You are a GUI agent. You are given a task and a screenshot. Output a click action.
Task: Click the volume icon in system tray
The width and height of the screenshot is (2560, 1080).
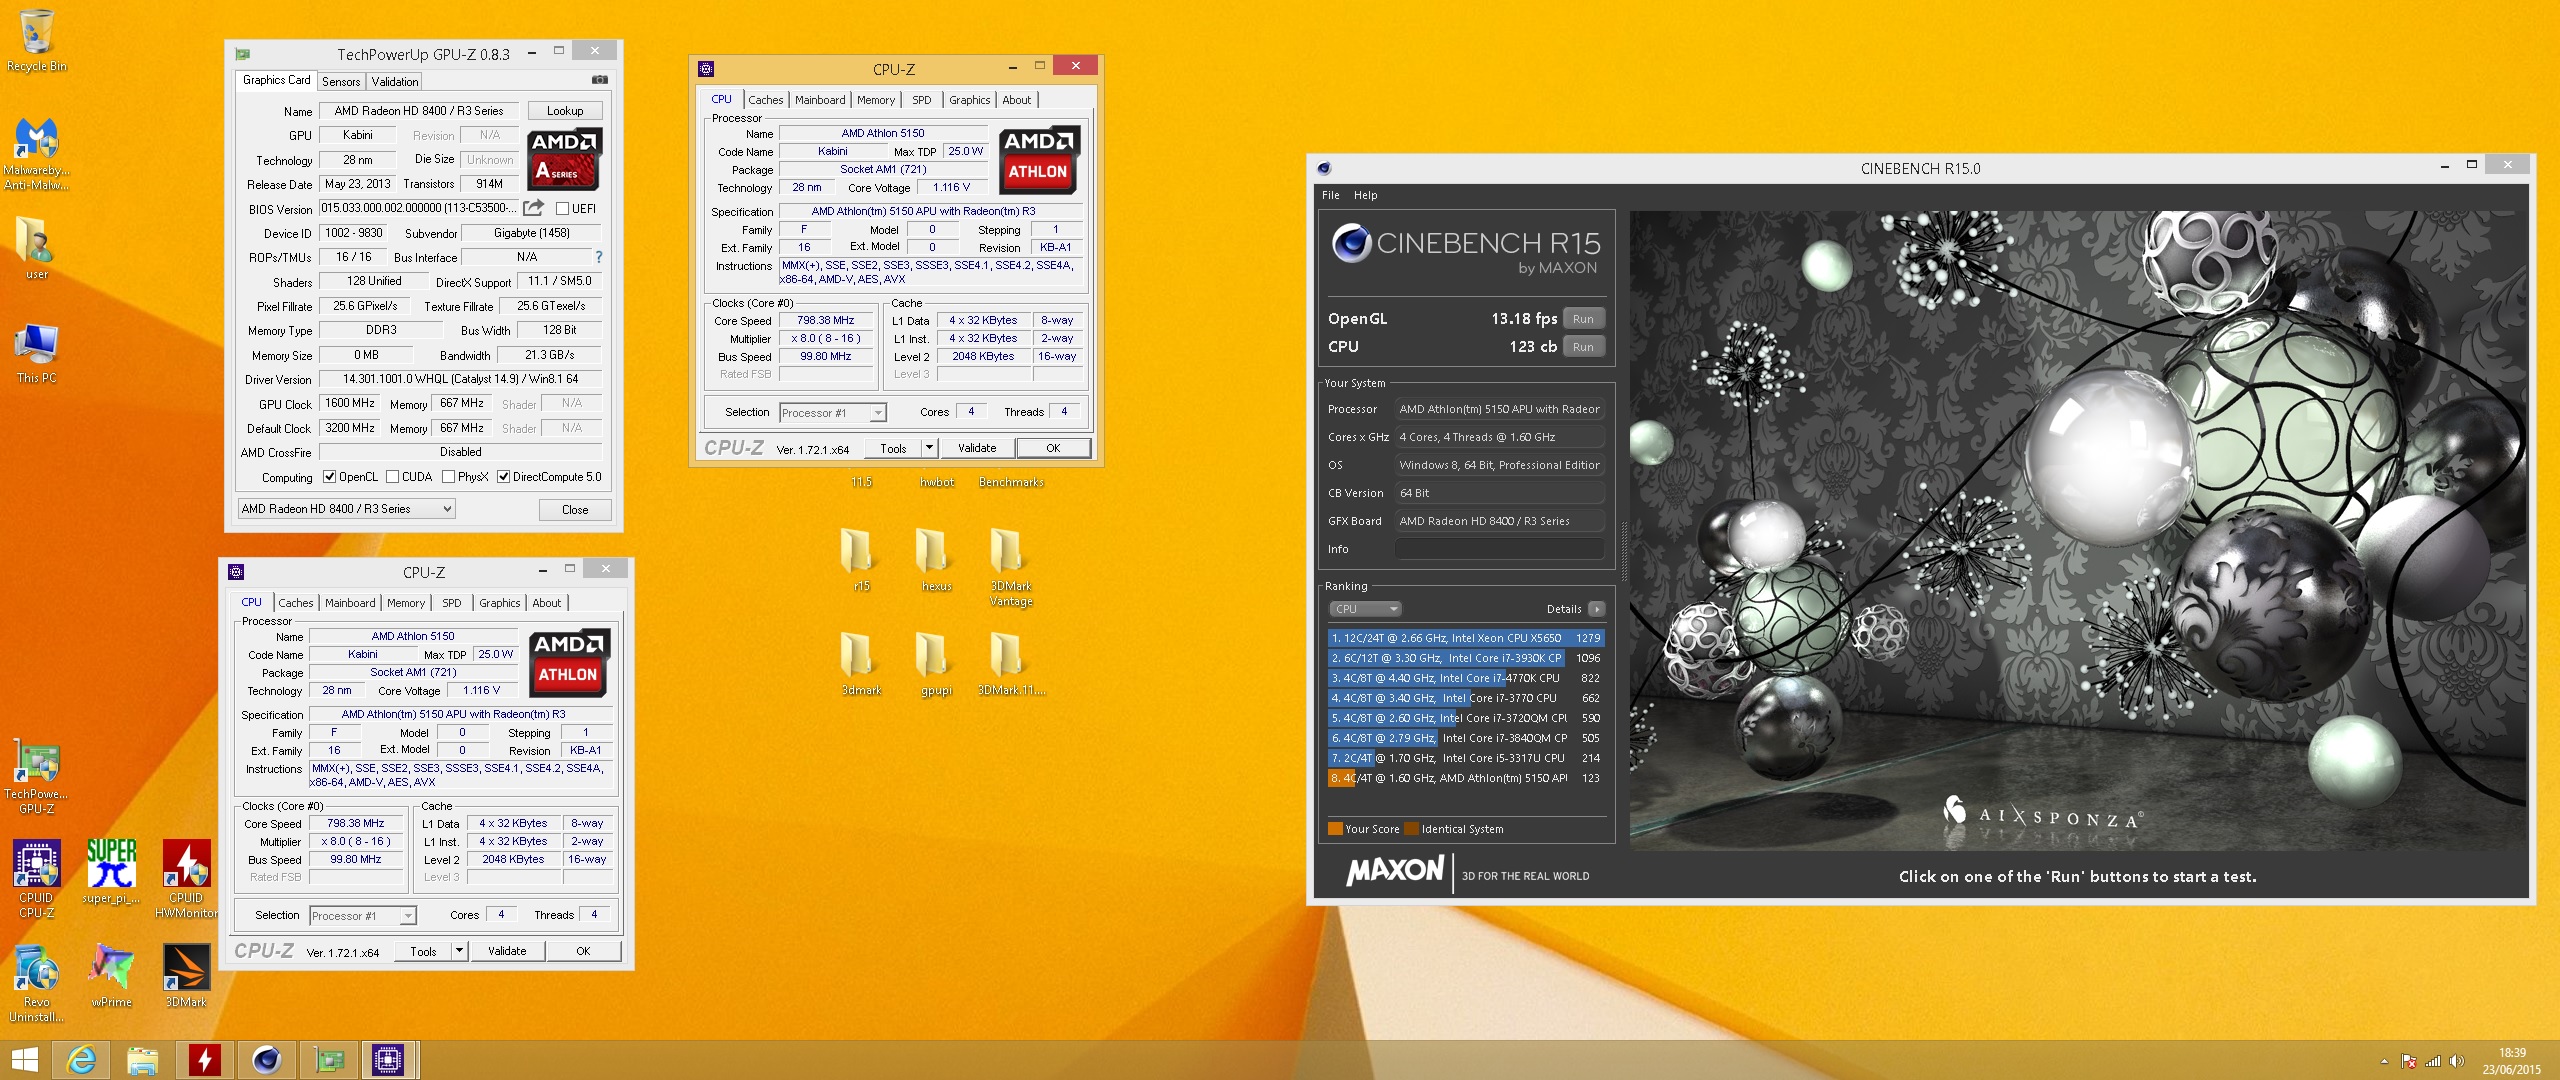point(2456,1061)
